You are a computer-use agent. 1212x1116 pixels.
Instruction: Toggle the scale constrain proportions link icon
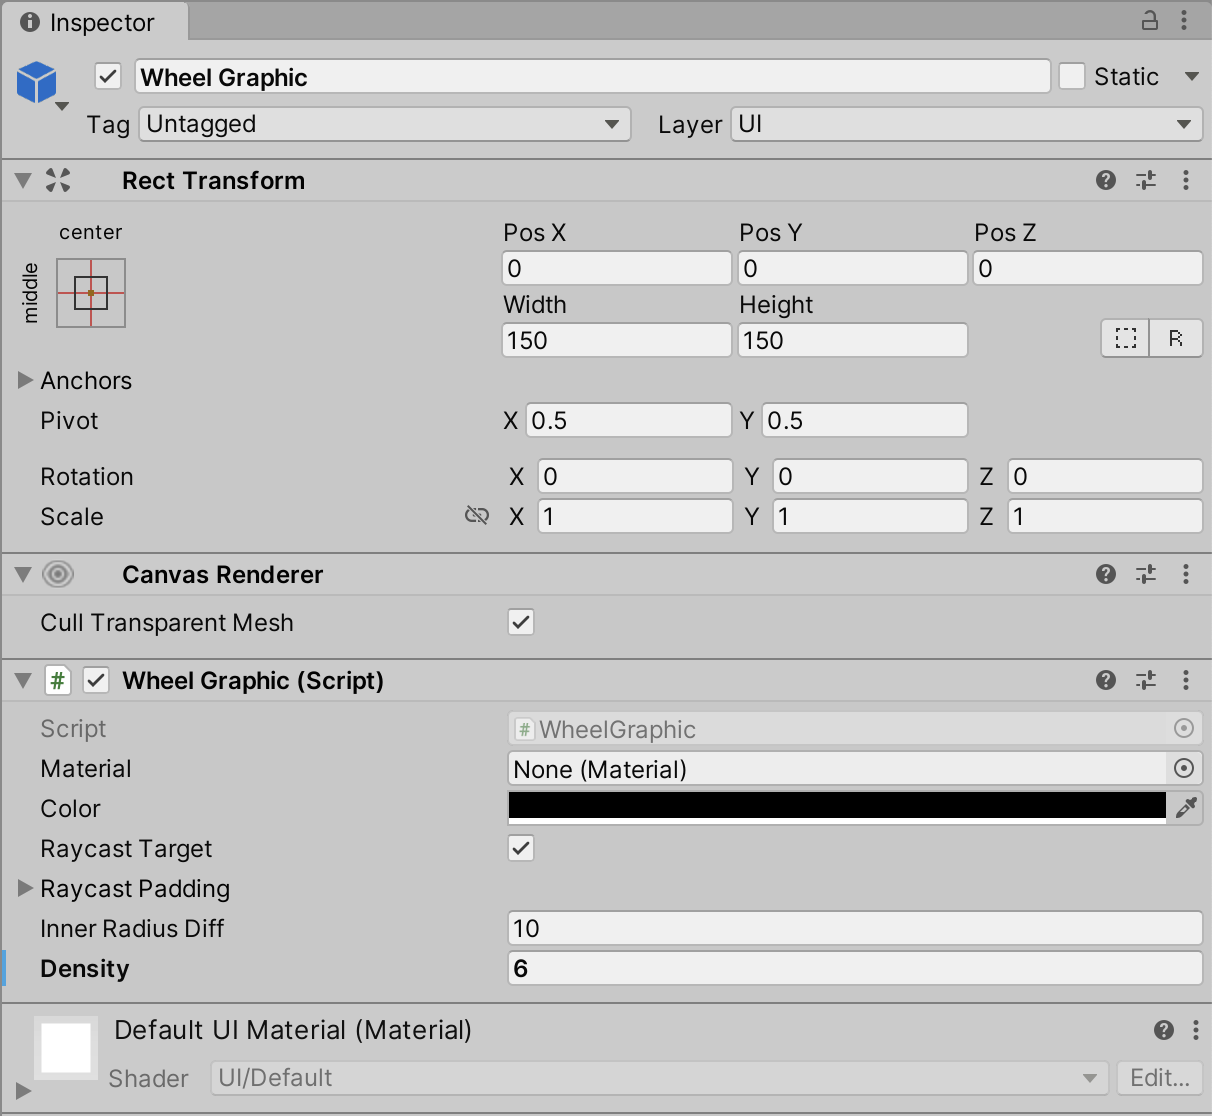click(477, 516)
